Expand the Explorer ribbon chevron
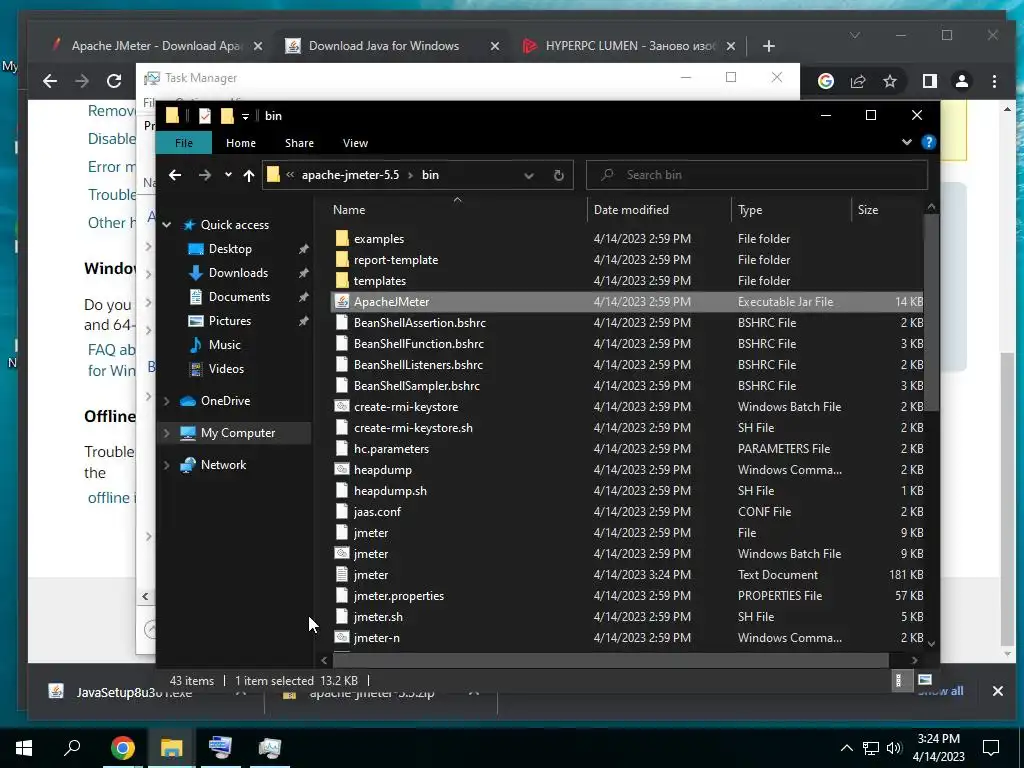The height and width of the screenshot is (768, 1024). click(906, 142)
